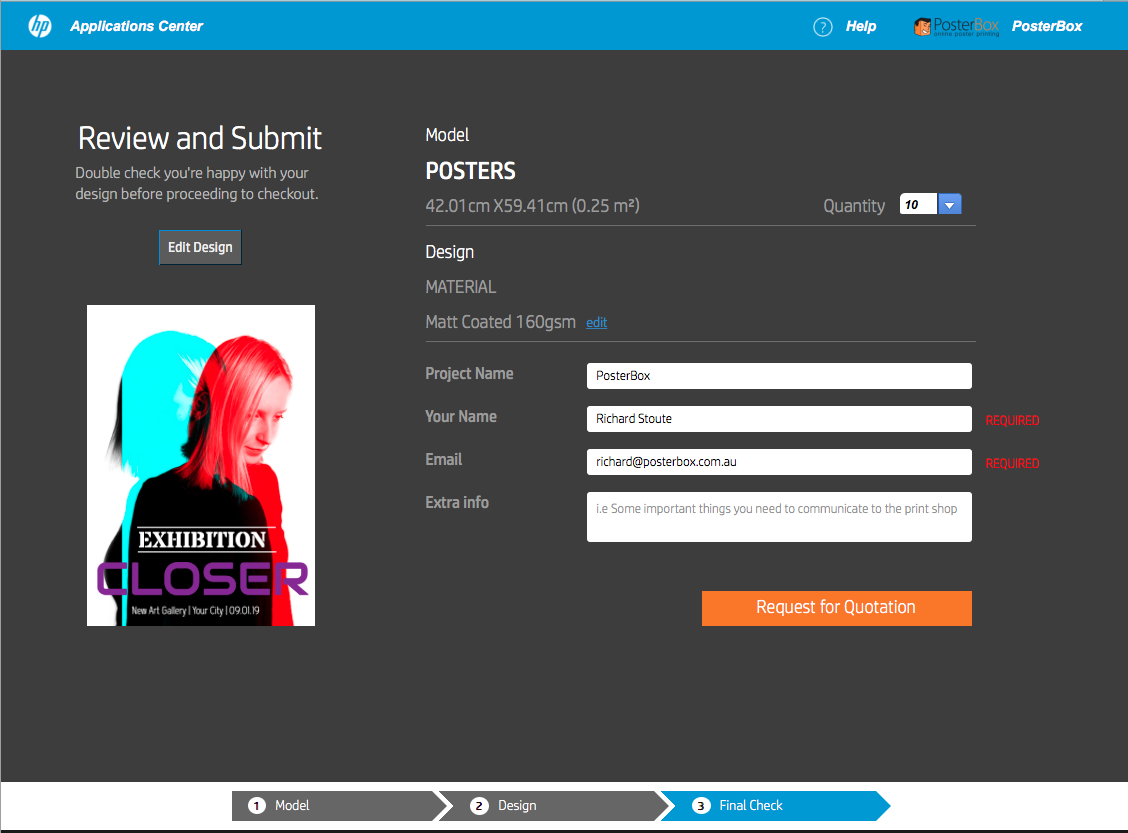The height and width of the screenshot is (833, 1128).
Task: Click the number 1 circle in Model step
Action: (256, 806)
